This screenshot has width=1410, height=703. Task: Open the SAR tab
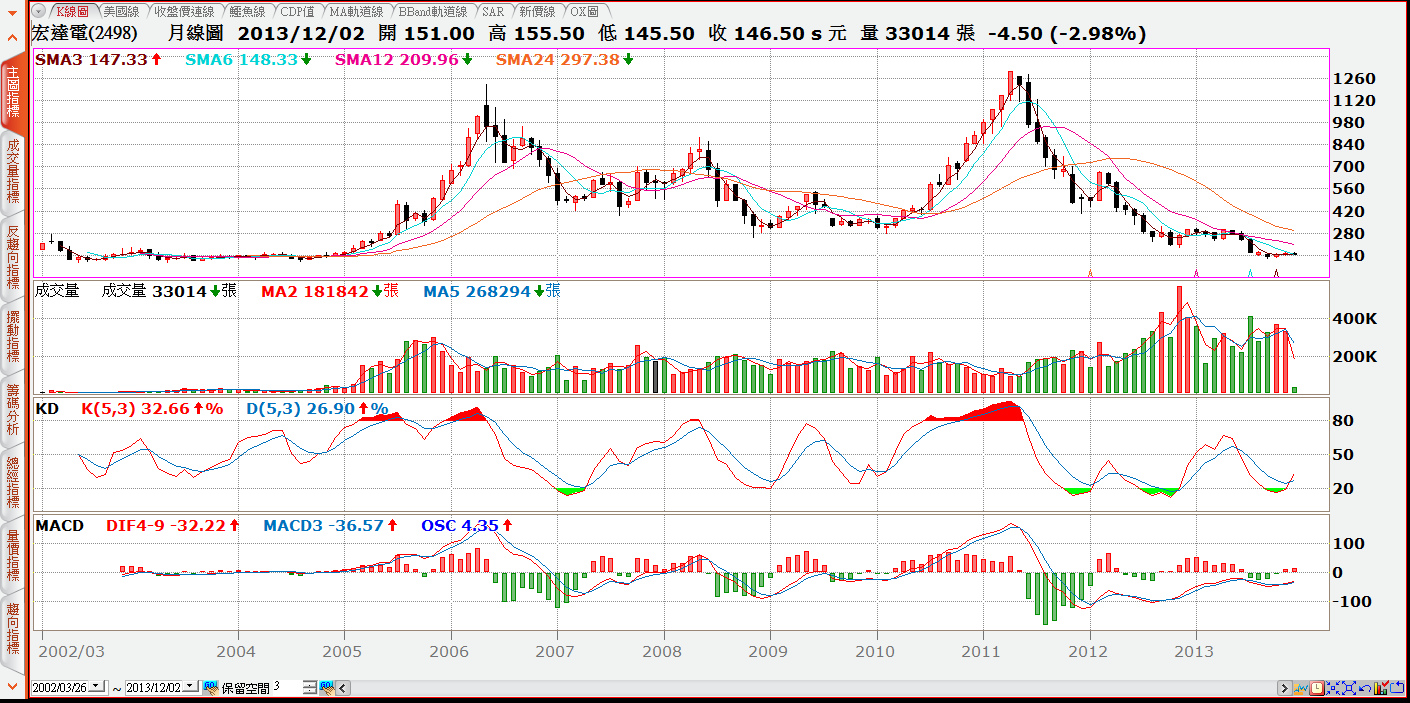(x=493, y=11)
